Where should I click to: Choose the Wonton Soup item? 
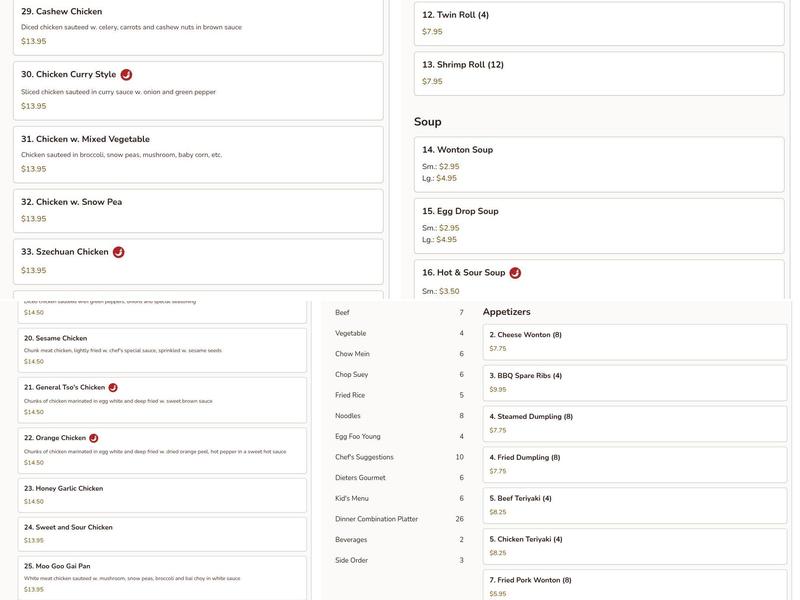[x=600, y=164]
